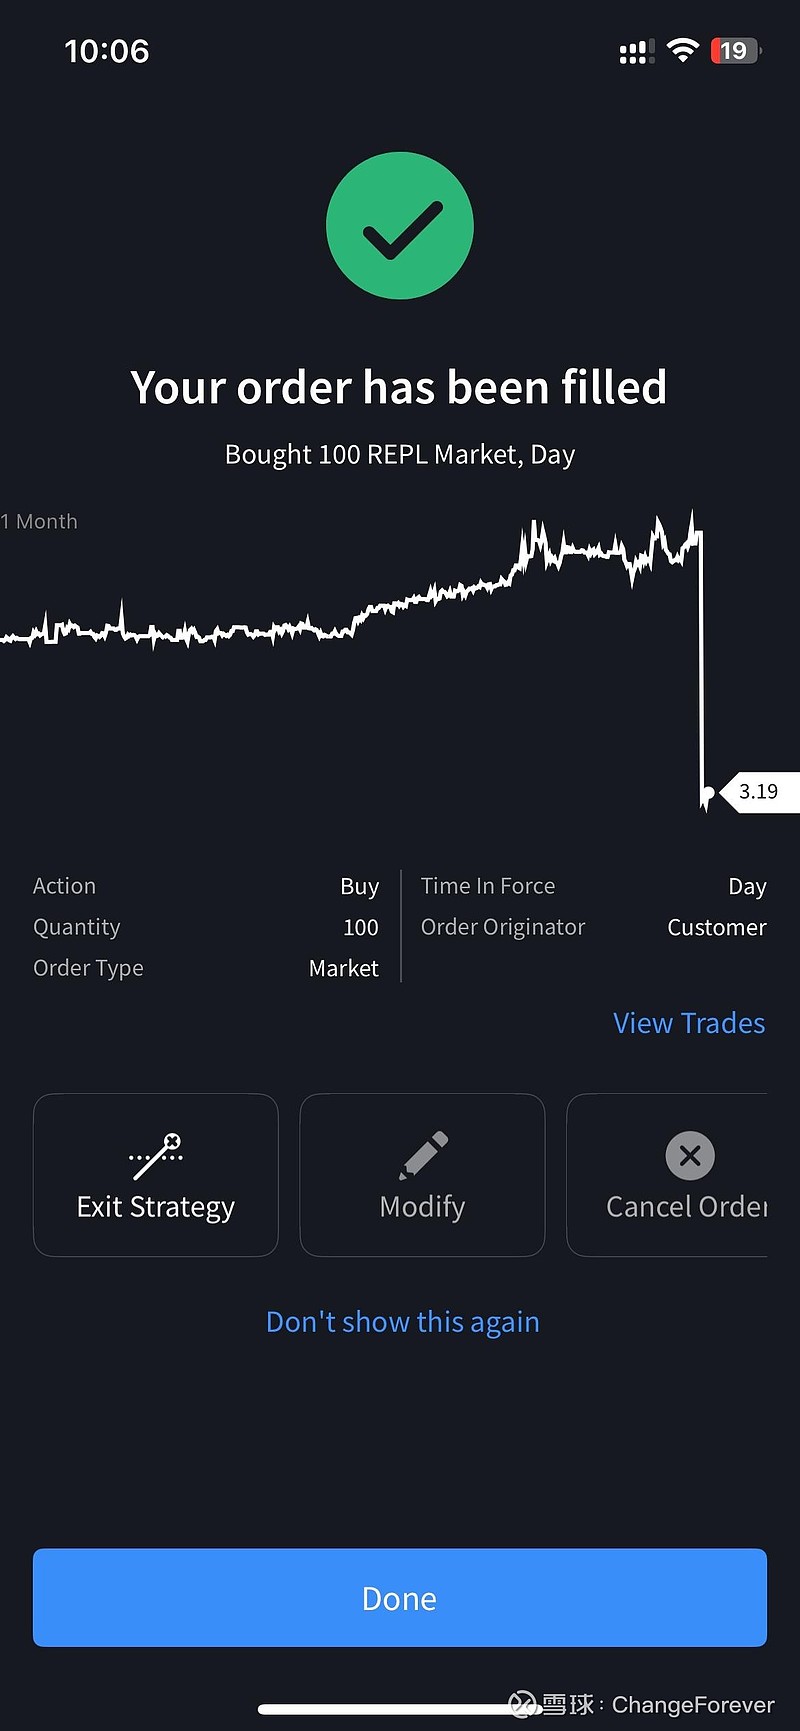Tap the Wi-Fi status icon
800x1731 pixels.
coord(682,50)
